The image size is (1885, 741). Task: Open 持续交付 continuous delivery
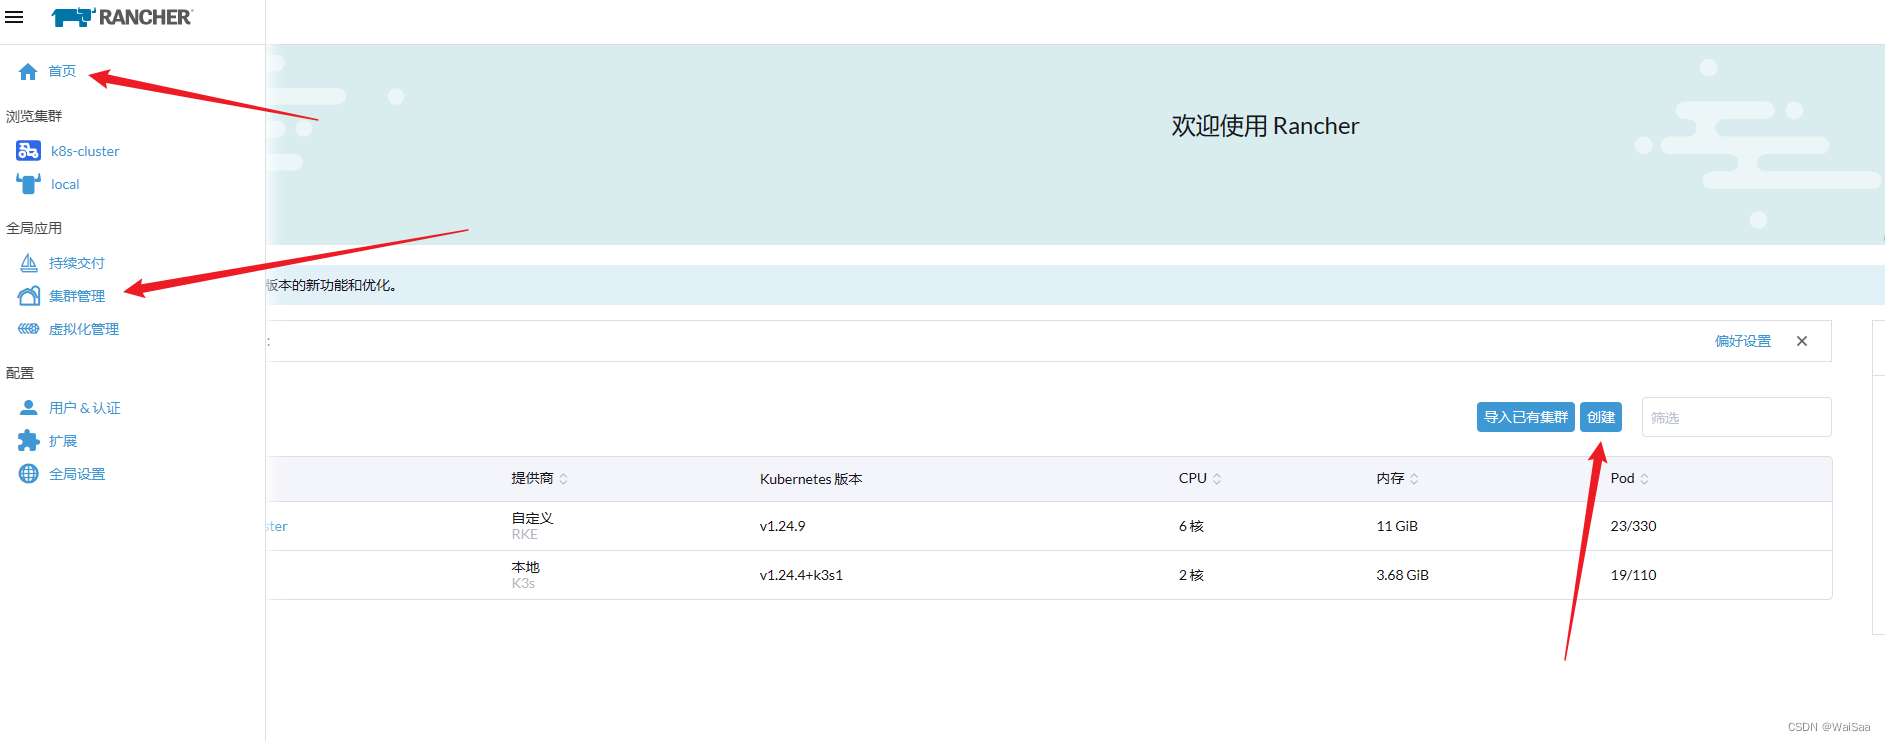click(x=77, y=263)
